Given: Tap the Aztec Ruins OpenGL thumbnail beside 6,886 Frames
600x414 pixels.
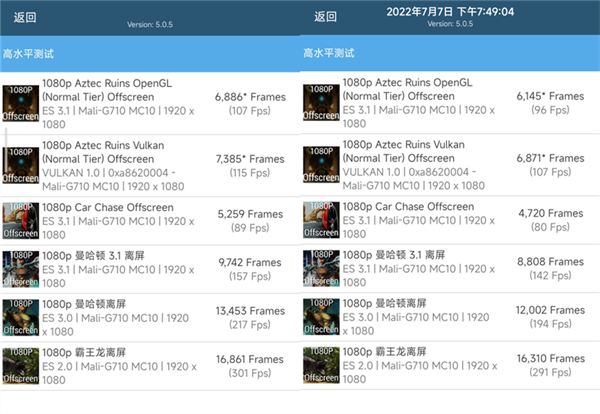Looking at the screenshot, I should [20, 103].
